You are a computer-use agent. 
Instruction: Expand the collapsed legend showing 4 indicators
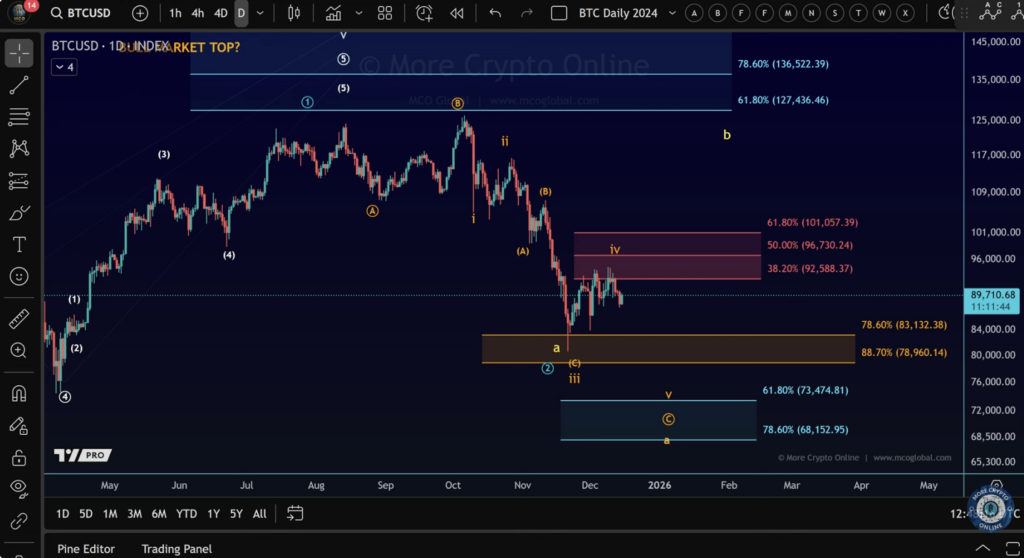tap(64, 67)
